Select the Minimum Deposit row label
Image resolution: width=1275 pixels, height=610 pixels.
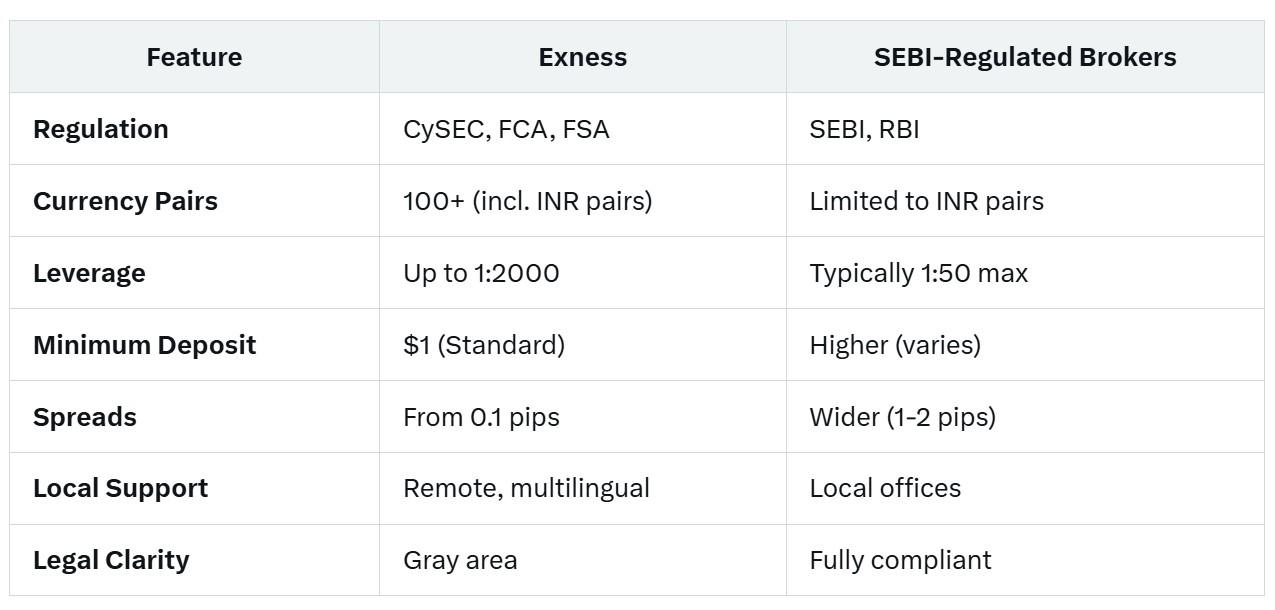point(145,345)
